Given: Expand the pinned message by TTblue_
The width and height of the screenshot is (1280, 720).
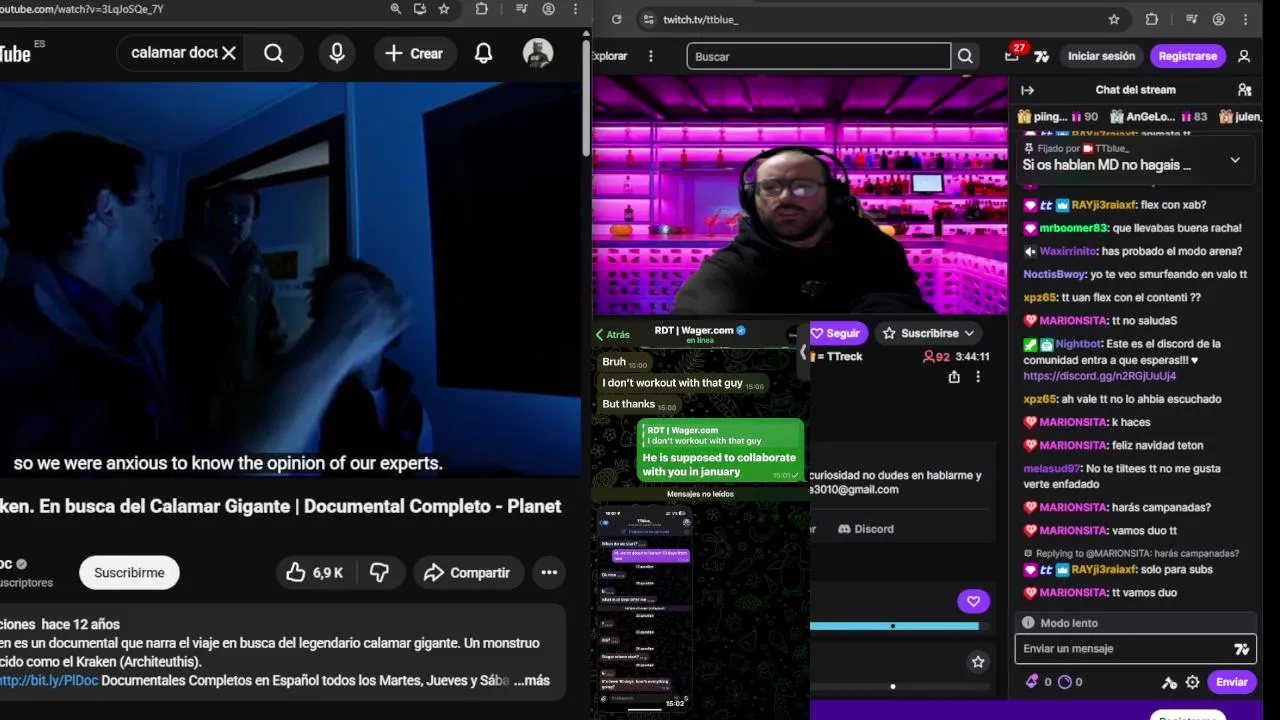Looking at the screenshot, I should 1235,160.
